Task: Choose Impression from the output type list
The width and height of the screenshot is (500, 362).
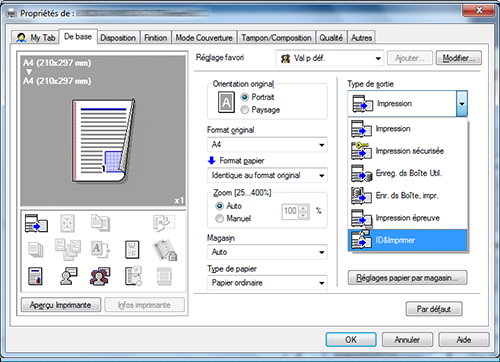Action: pos(408,129)
